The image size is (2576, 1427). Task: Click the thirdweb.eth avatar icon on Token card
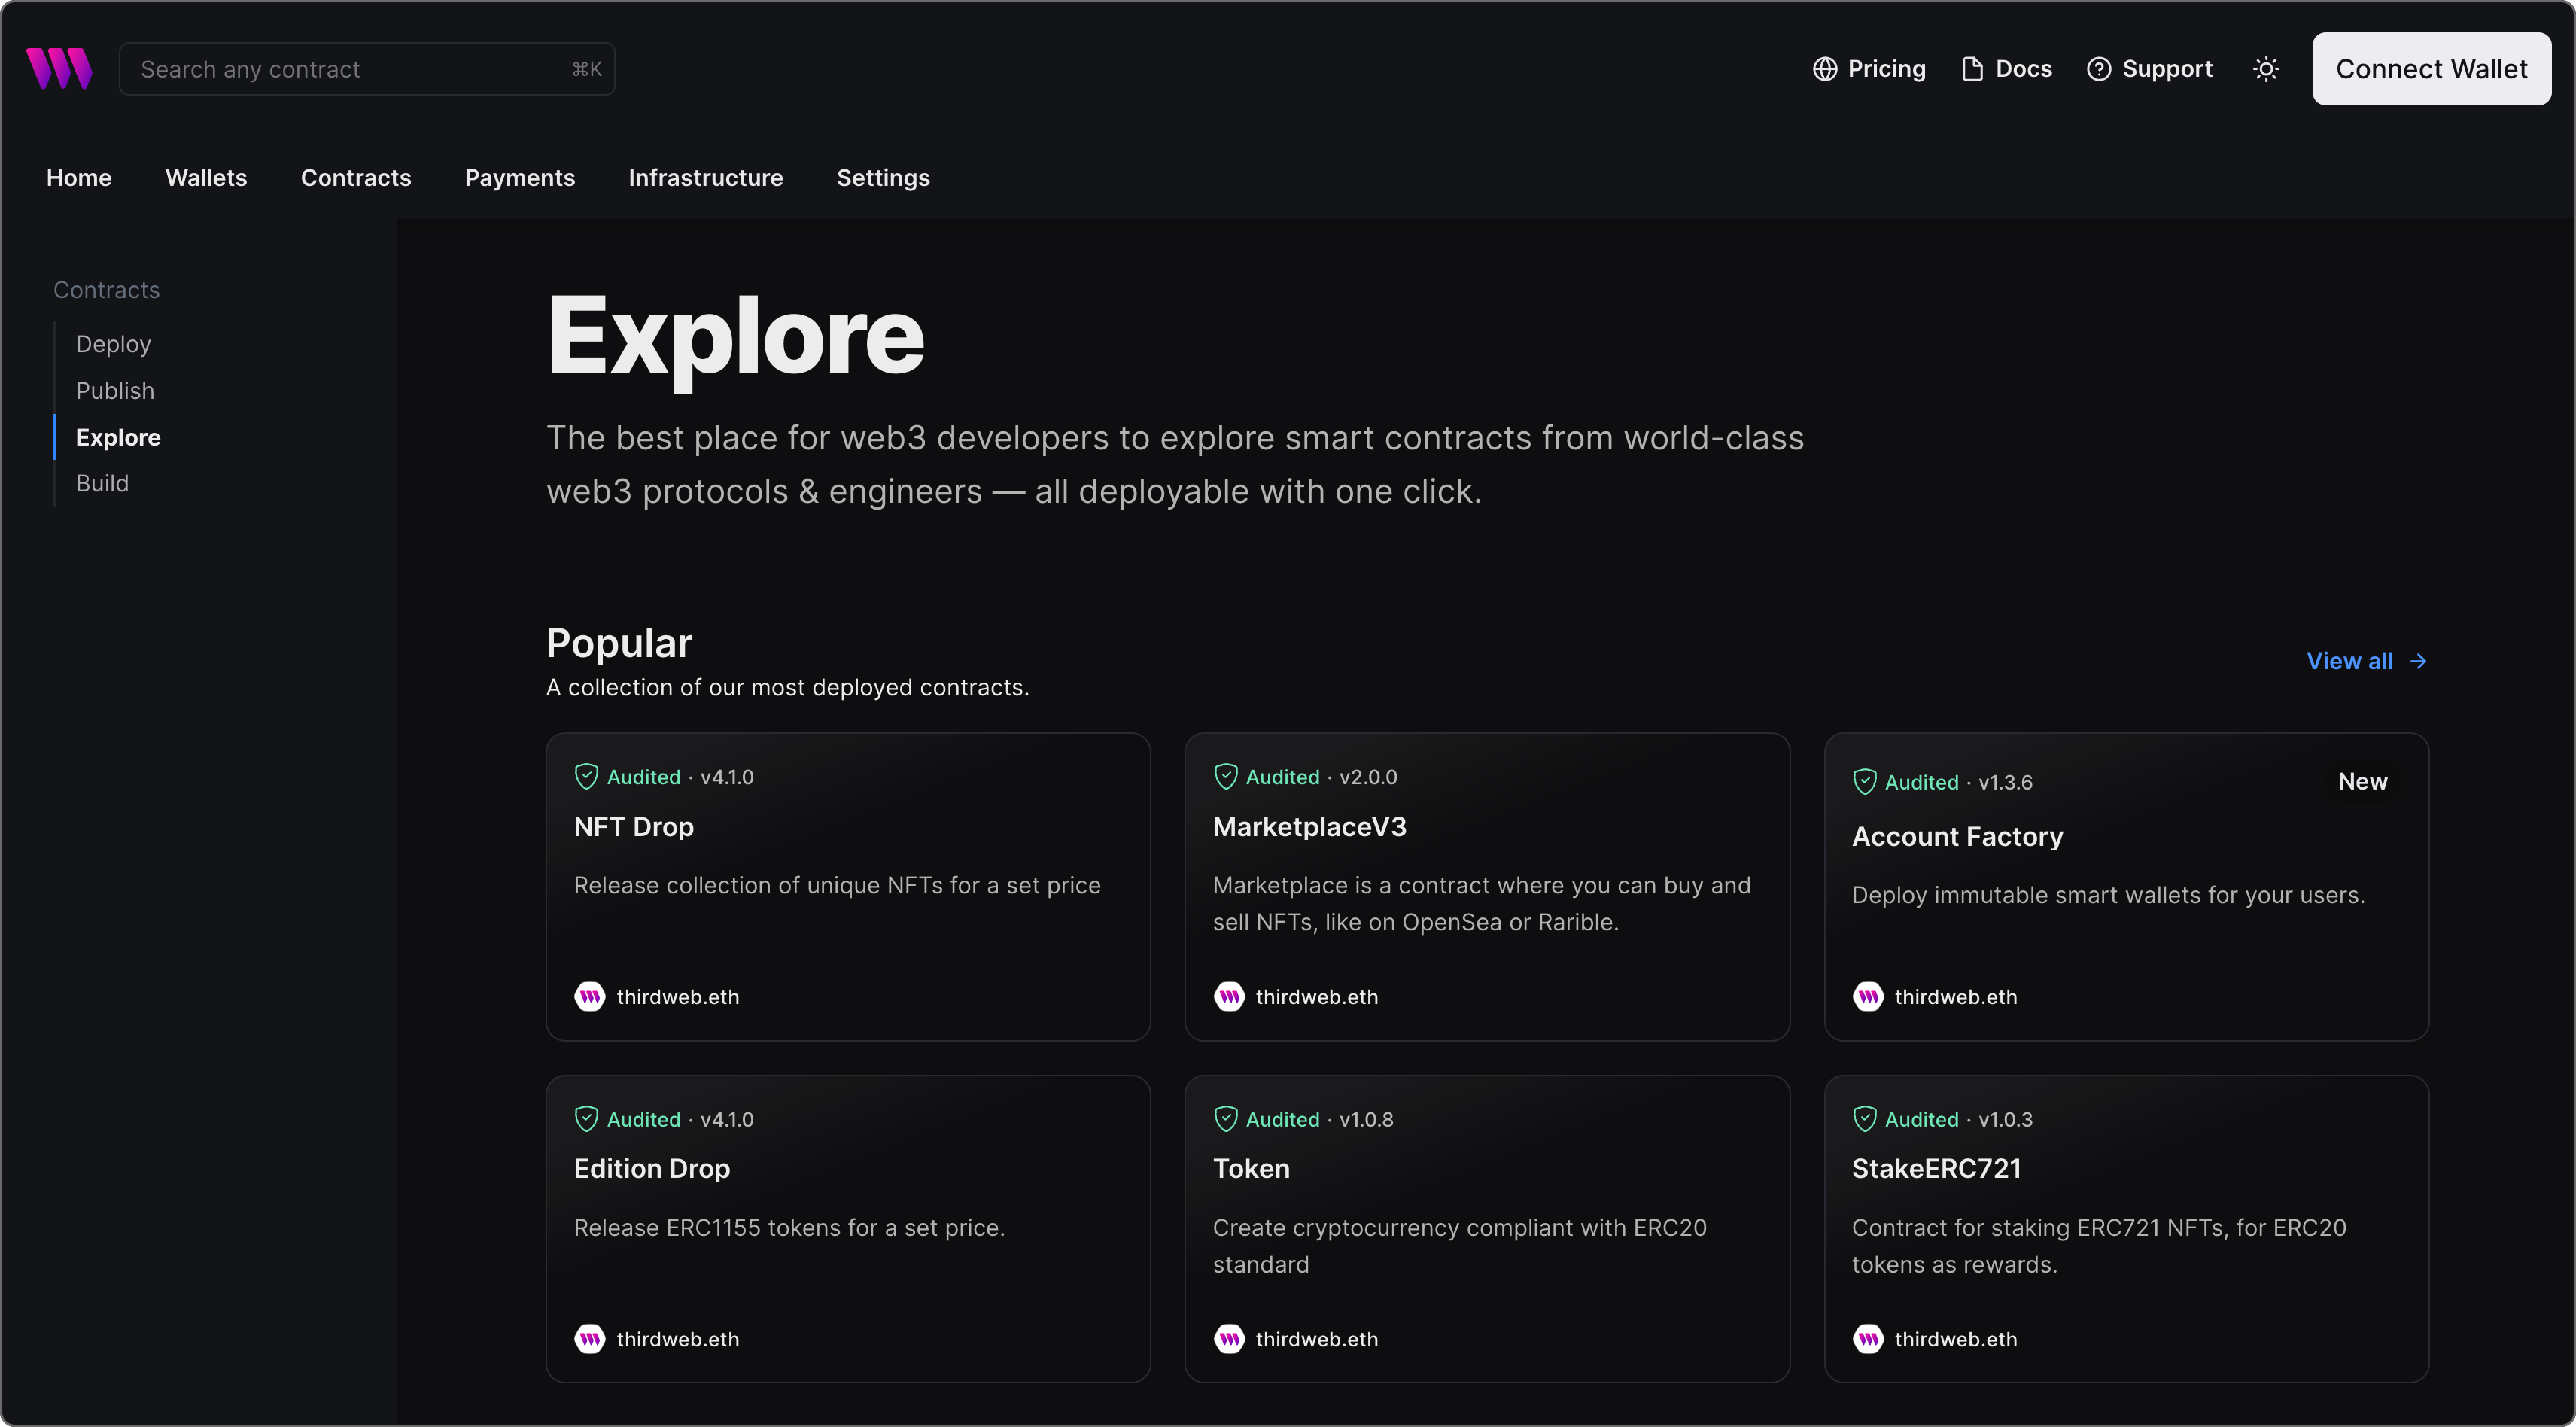[x=1230, y=1337]
